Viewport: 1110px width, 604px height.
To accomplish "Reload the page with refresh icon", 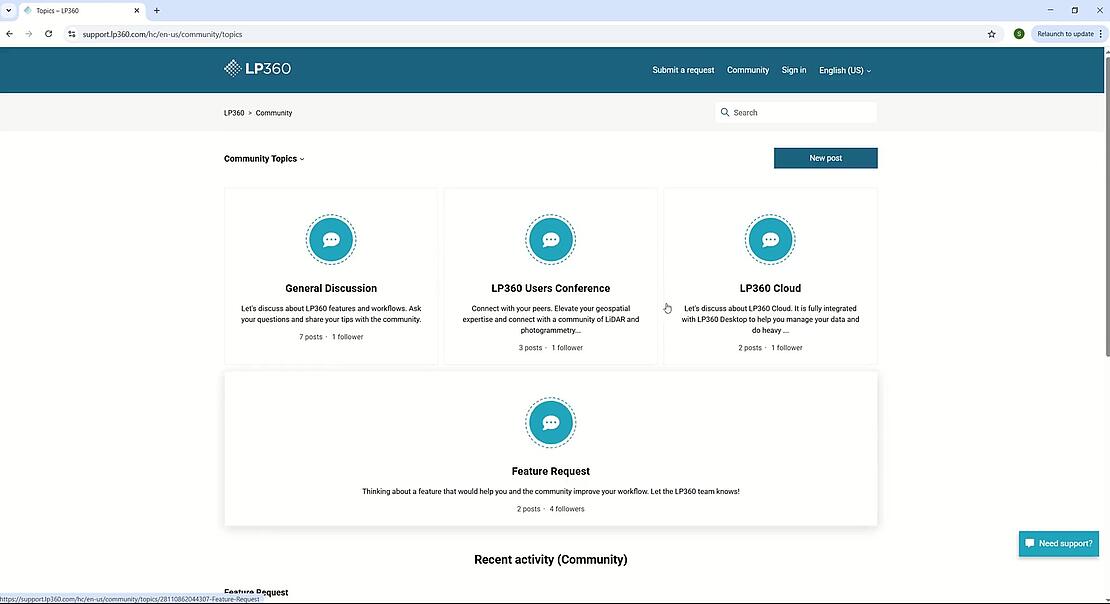I will 48,34.
